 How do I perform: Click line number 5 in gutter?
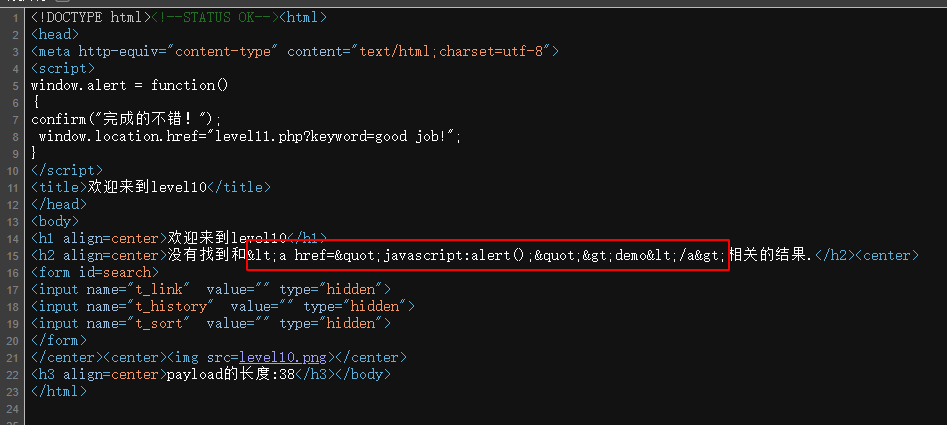18,86
